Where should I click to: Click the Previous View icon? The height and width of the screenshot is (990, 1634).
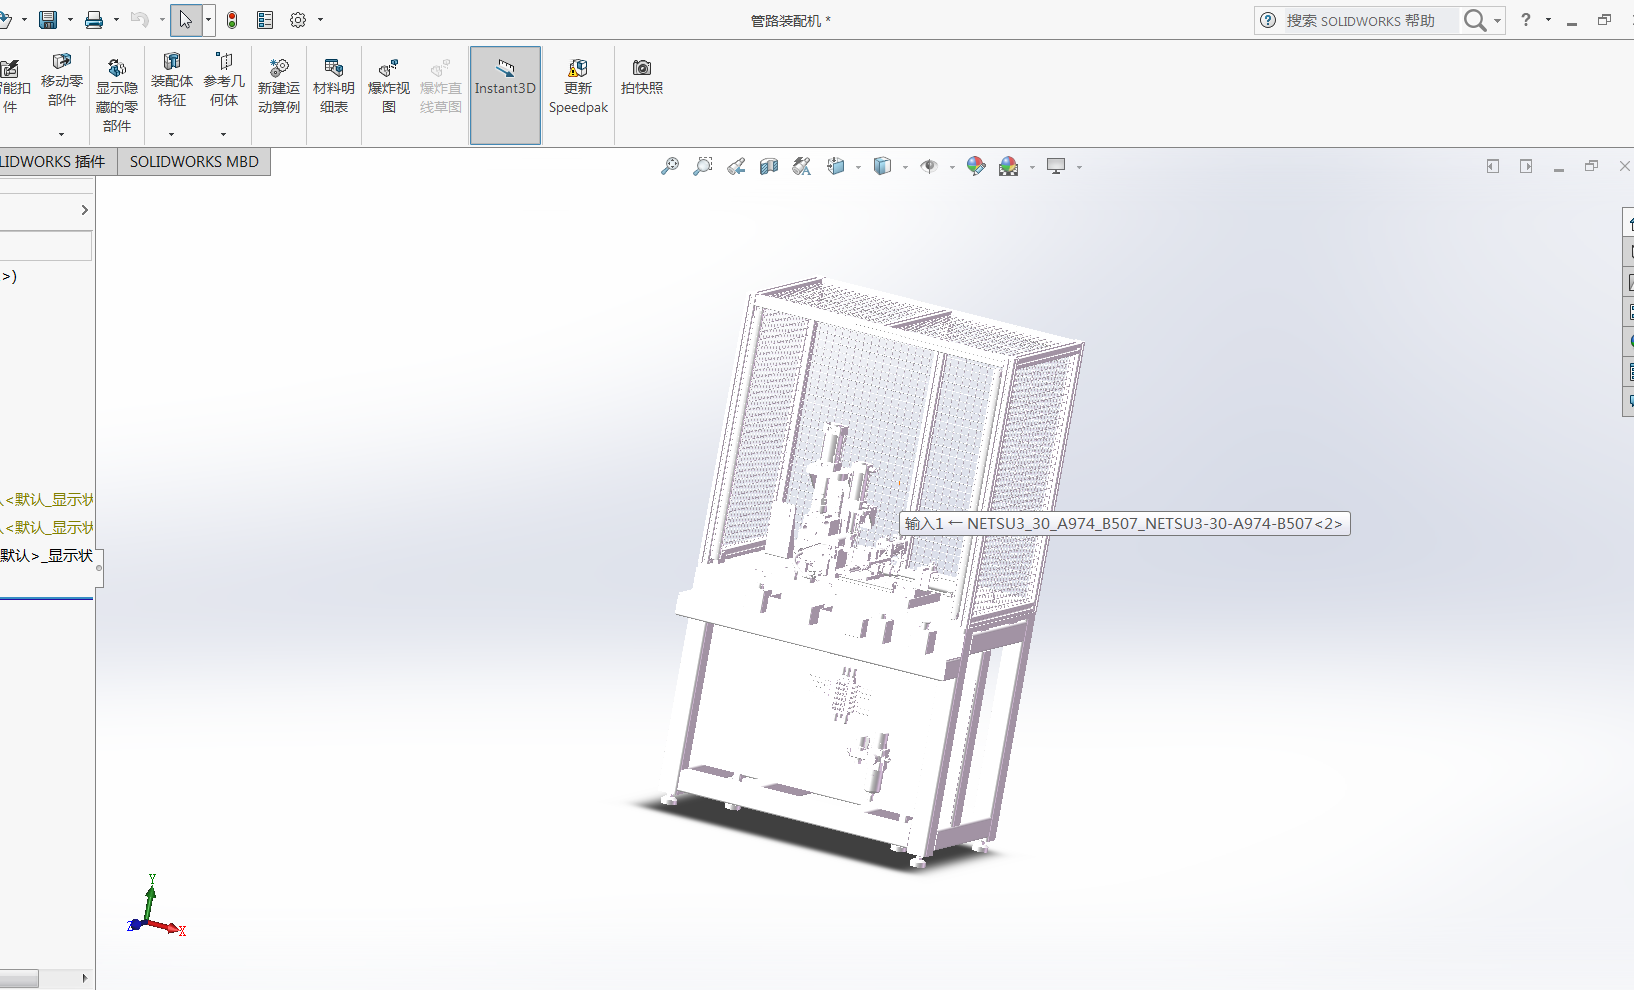point(736,166)
